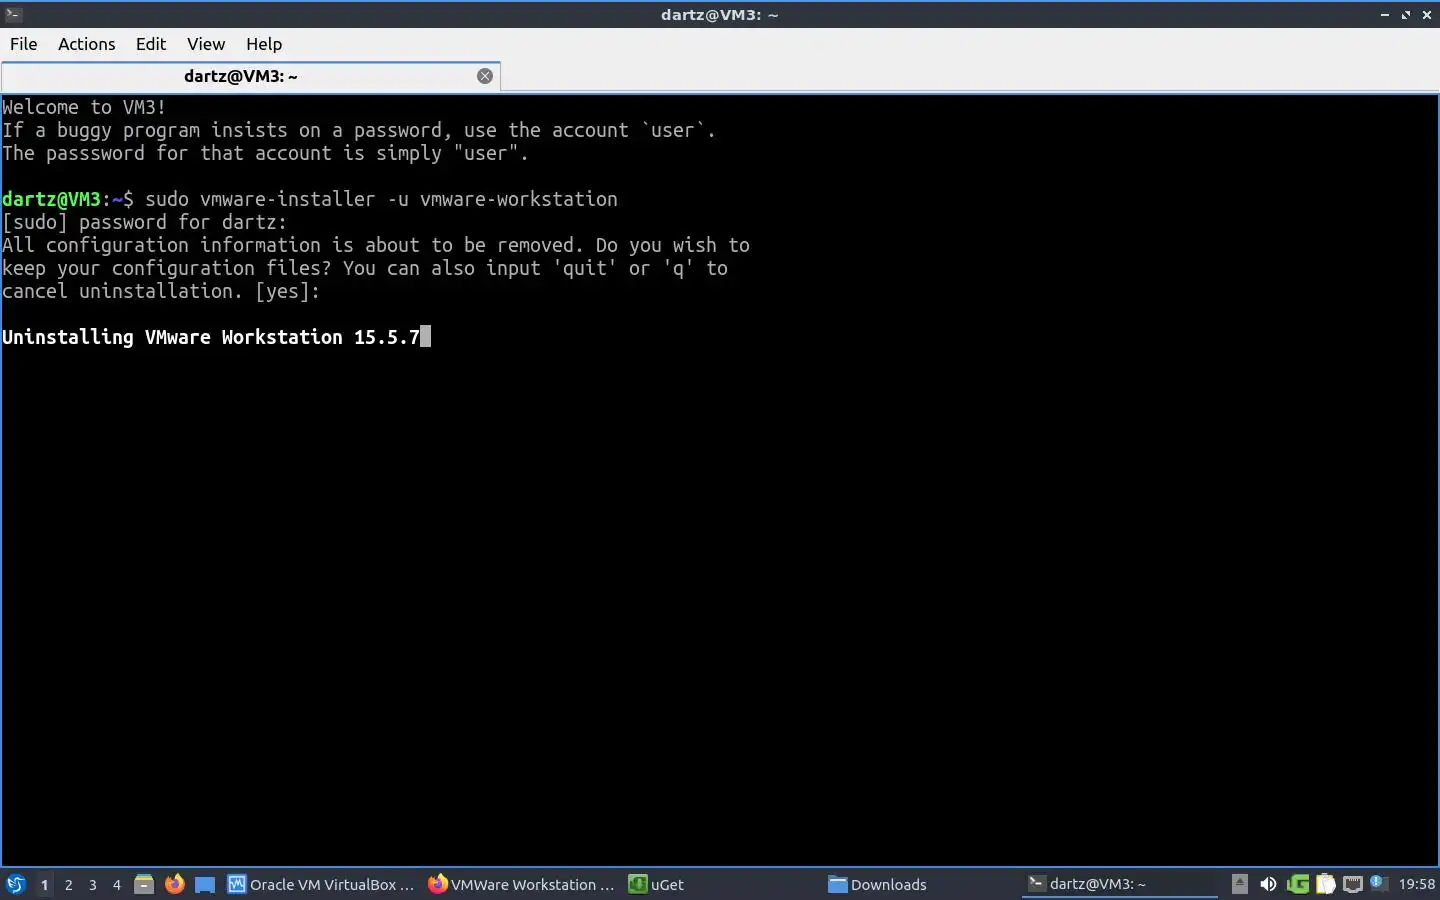Image resolution: width=1440 pixels, height=900 pixels.
Task: Switch to workspace 2
Action: pos(68,884)
